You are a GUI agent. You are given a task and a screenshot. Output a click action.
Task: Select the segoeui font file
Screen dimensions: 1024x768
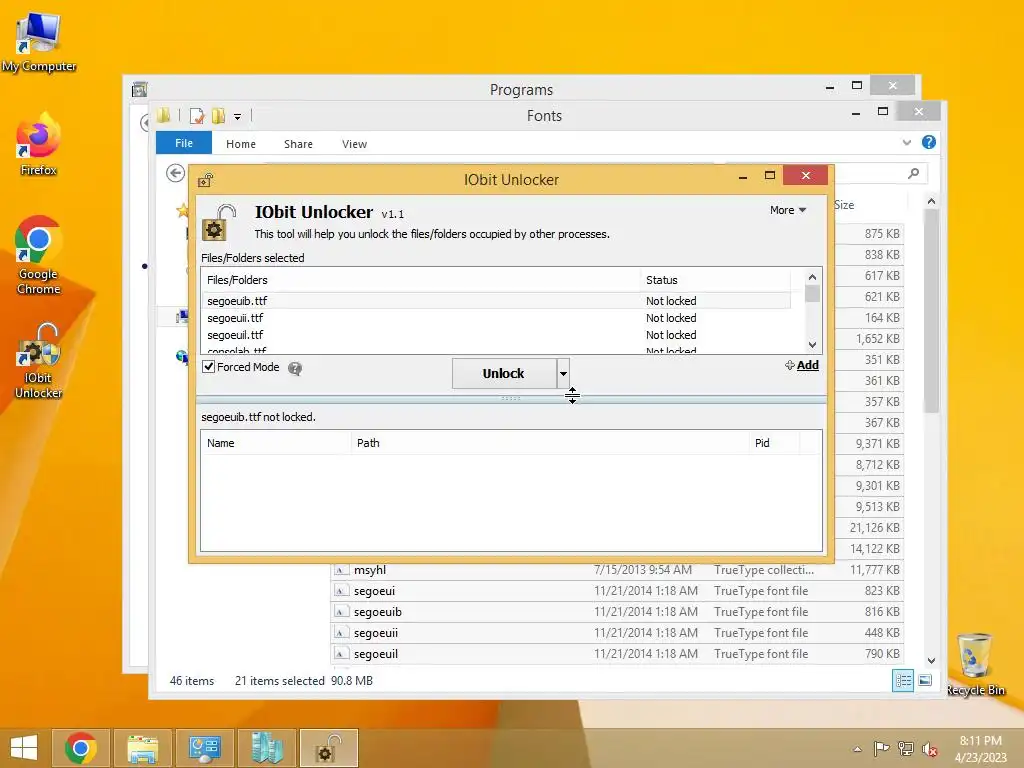click(617, 591)
